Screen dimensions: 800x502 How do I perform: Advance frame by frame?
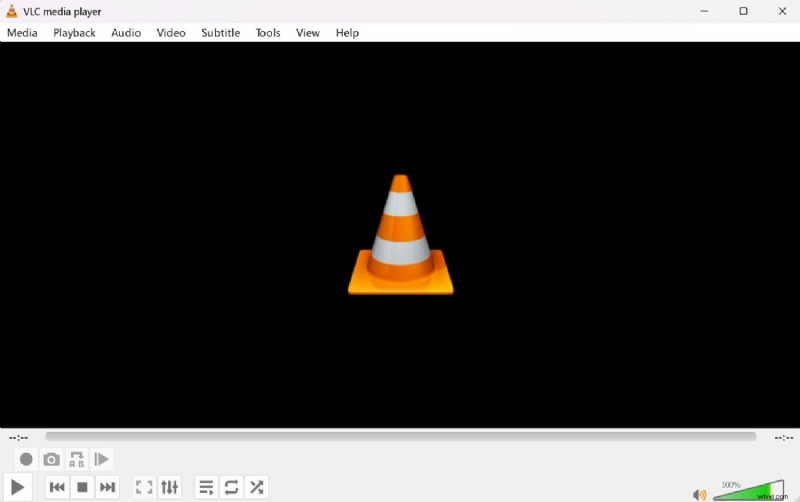(x=102, y=460)
